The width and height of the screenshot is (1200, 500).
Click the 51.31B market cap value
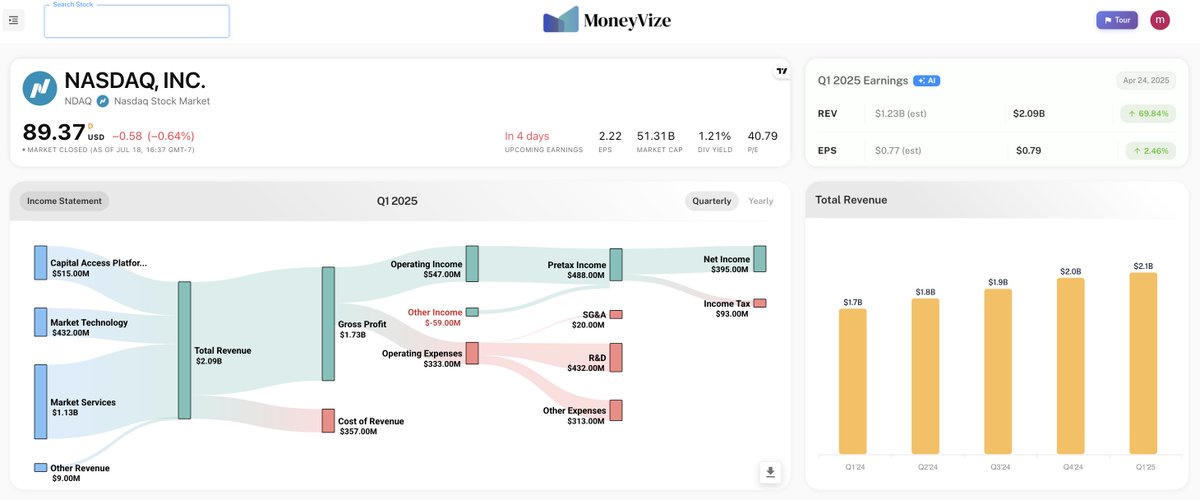coord(656,136)
